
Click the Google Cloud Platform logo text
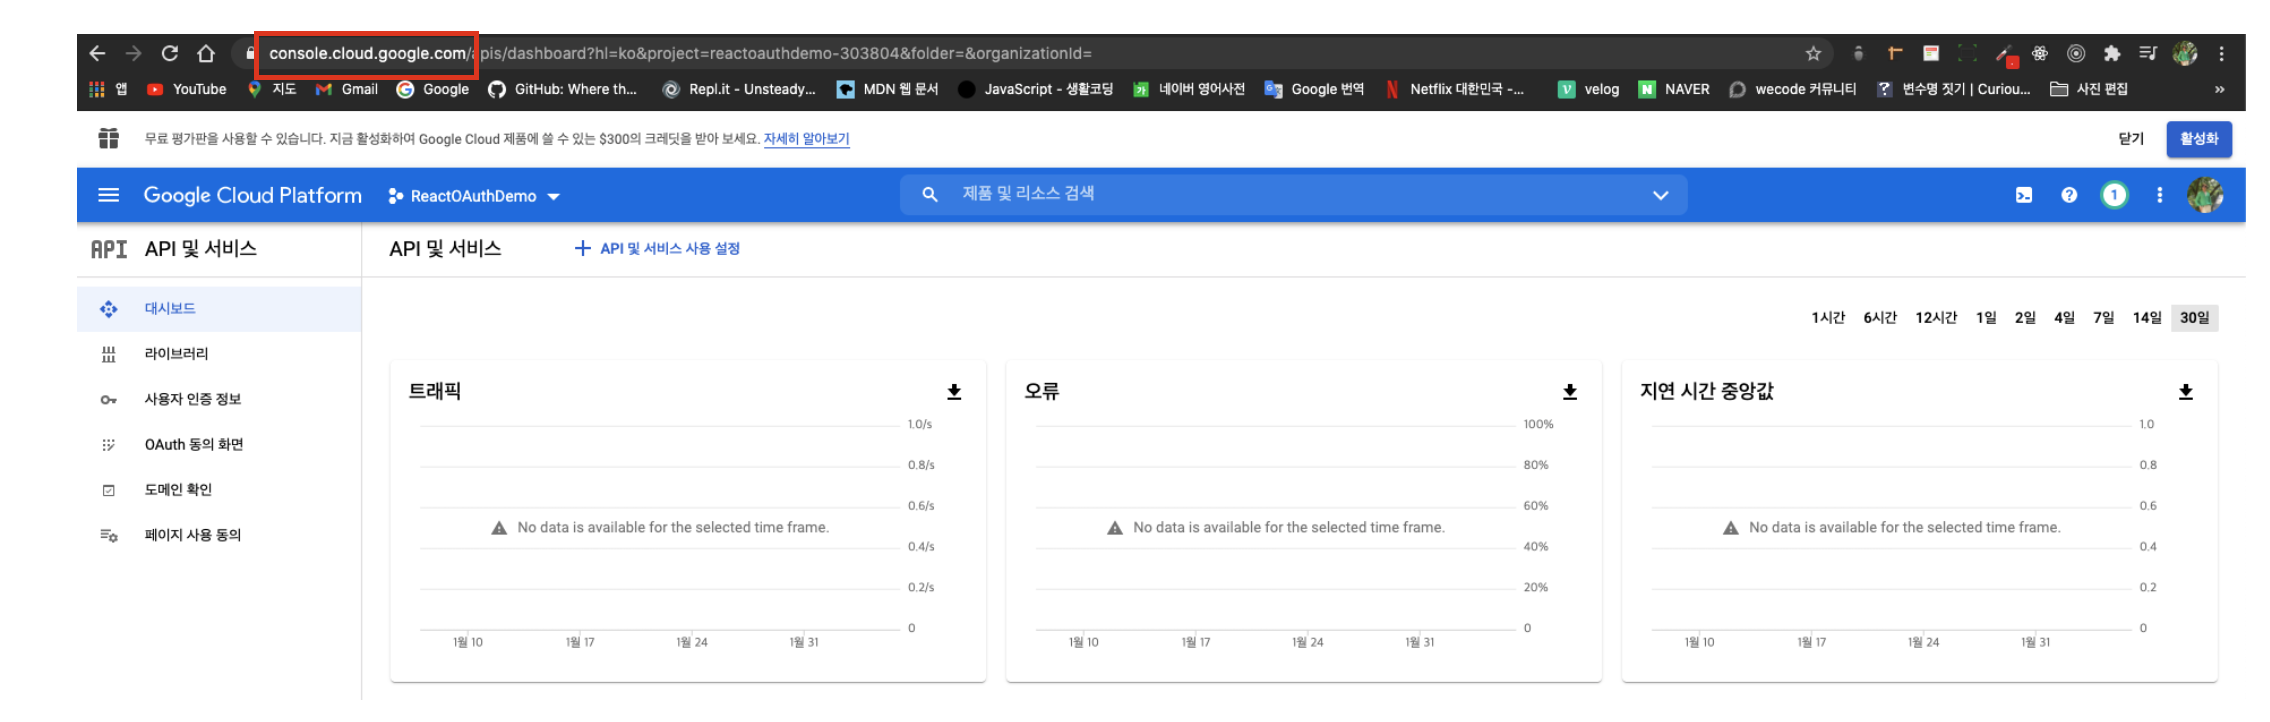click(252, 195)
